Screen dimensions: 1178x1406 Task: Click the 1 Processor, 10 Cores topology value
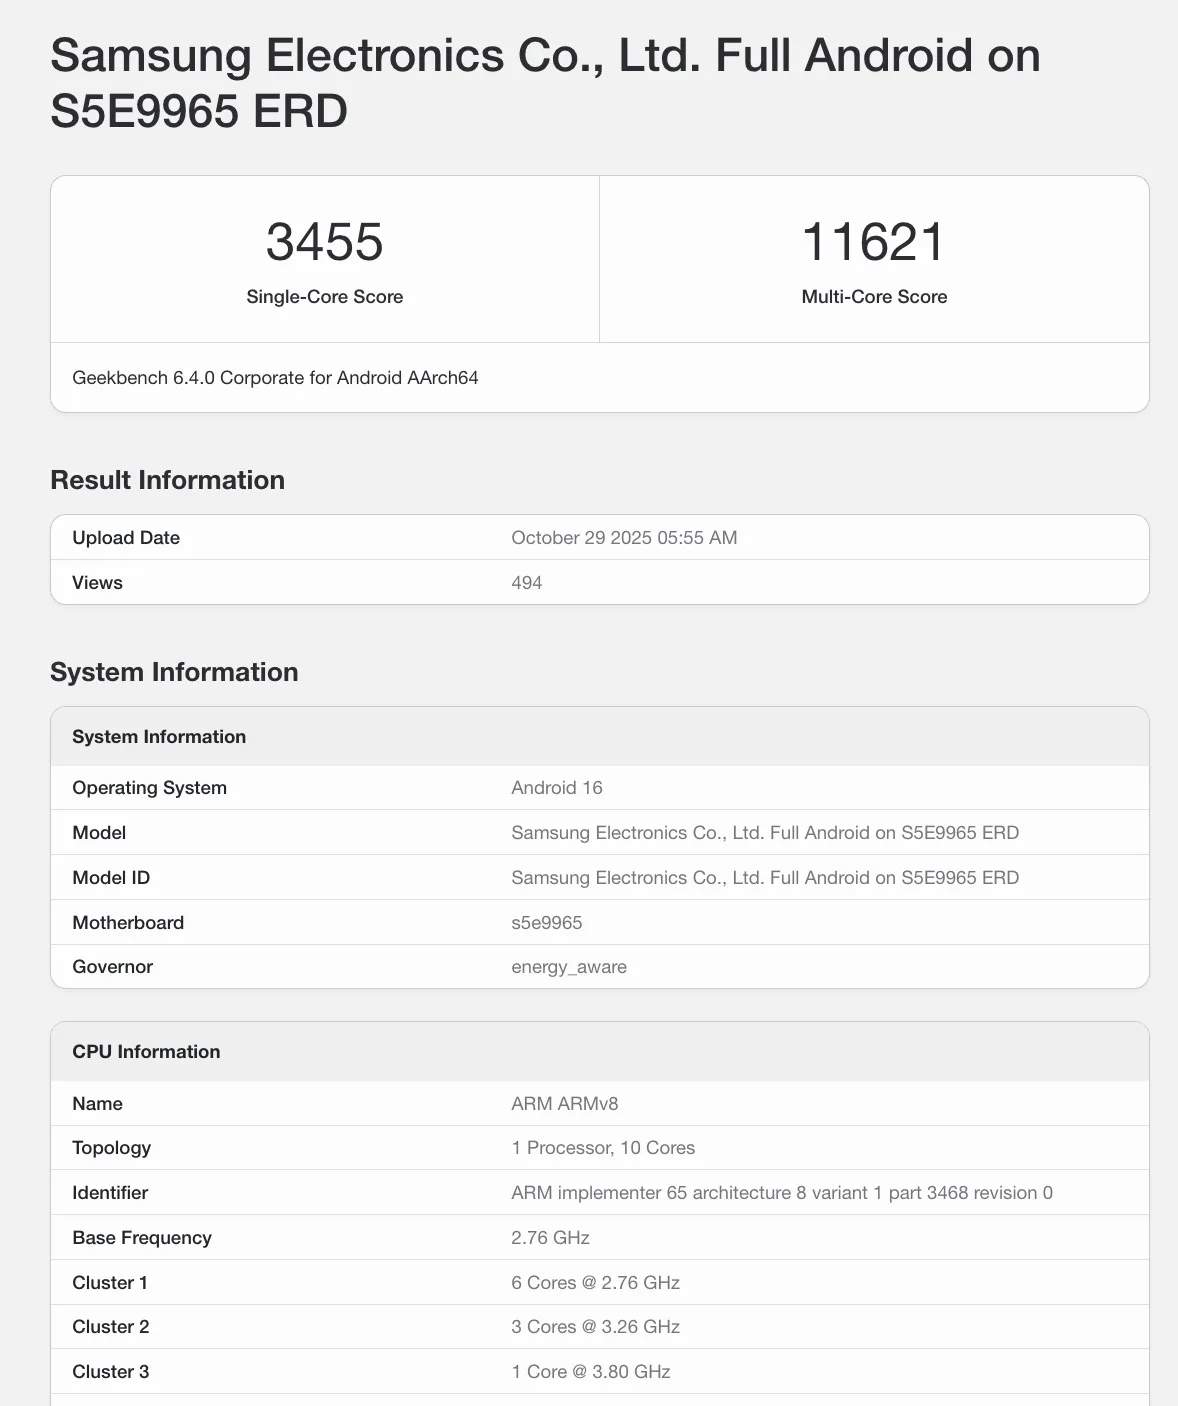coord(602,1148)
